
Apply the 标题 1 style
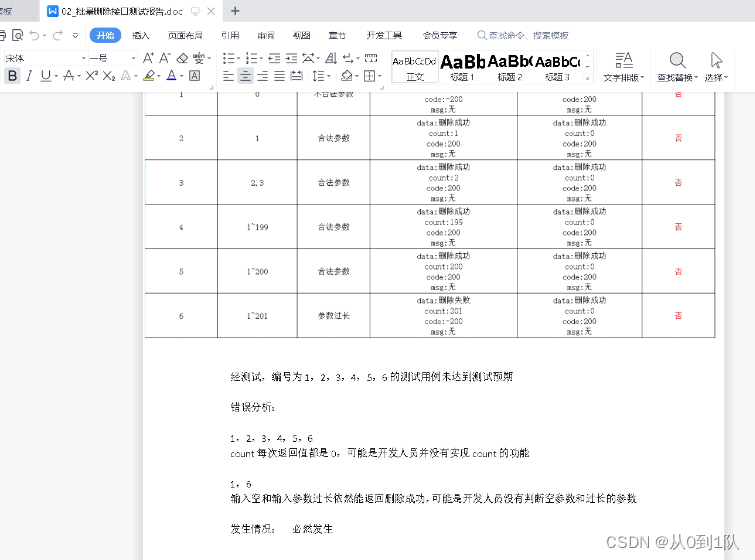(x=462, y=67)
